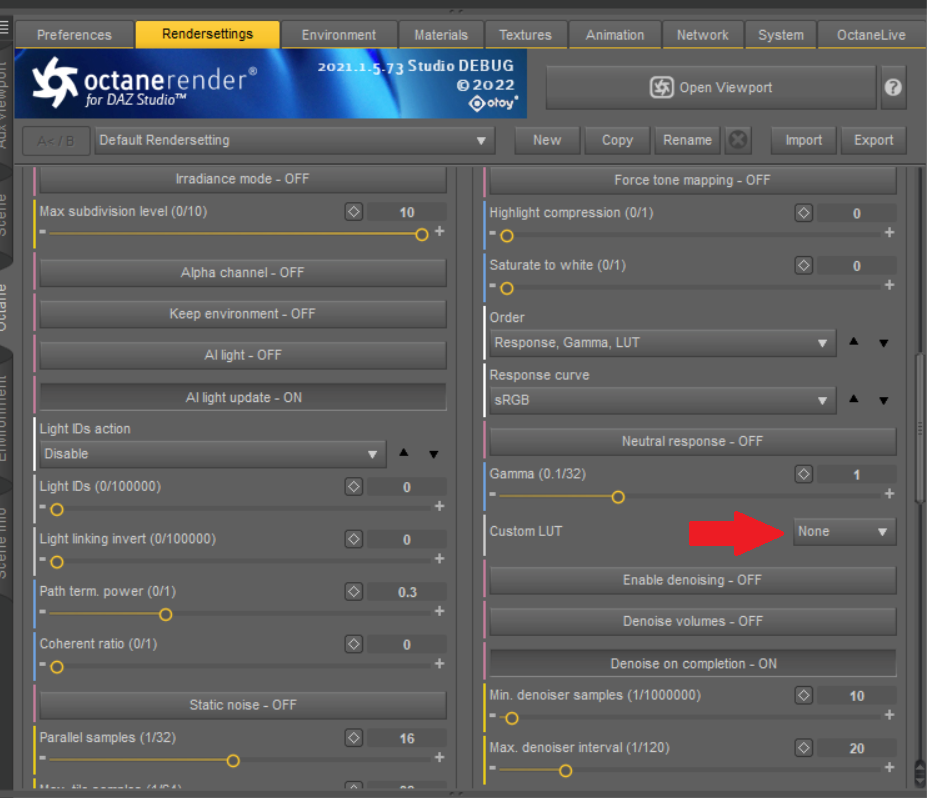Click Path term. power value field 0.3
927x798 pixels.
tap(407, 592)
